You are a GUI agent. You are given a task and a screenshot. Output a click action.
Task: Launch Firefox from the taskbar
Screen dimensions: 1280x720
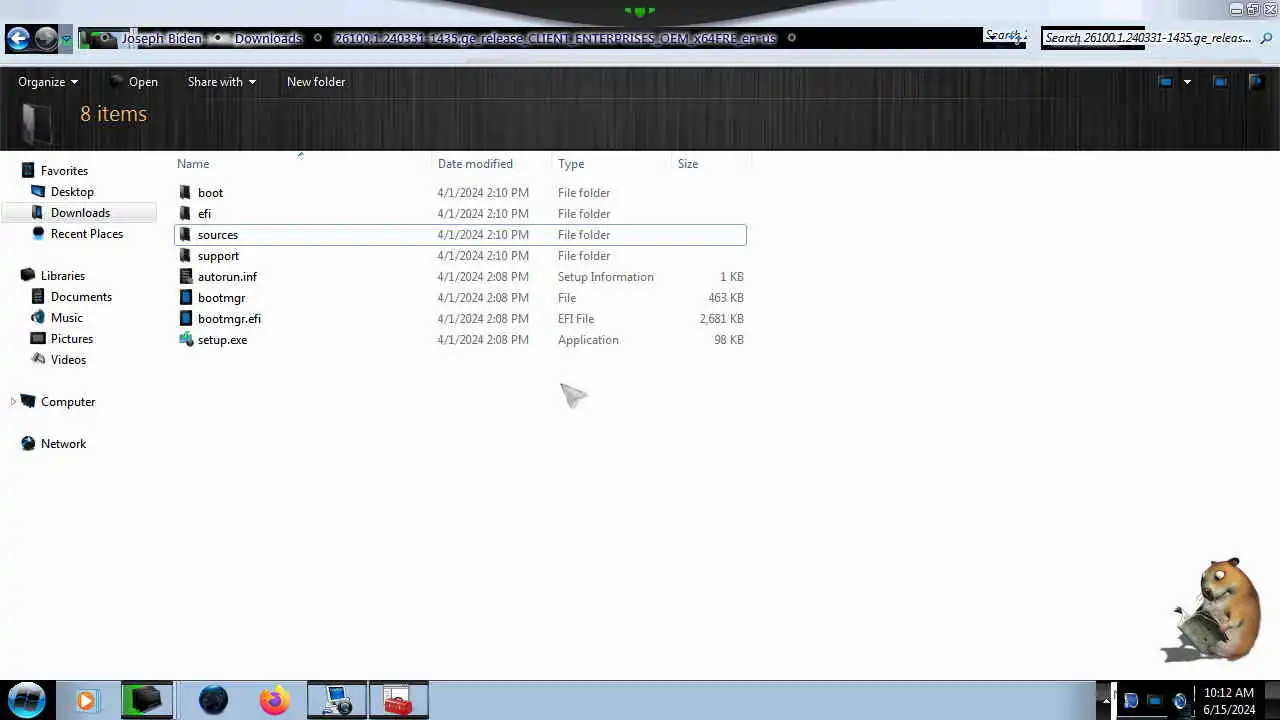click(274, 701)
